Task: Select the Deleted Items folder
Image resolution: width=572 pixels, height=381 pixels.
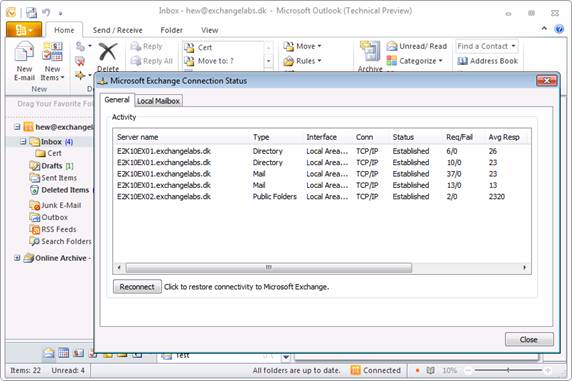Action: point(59,190)
